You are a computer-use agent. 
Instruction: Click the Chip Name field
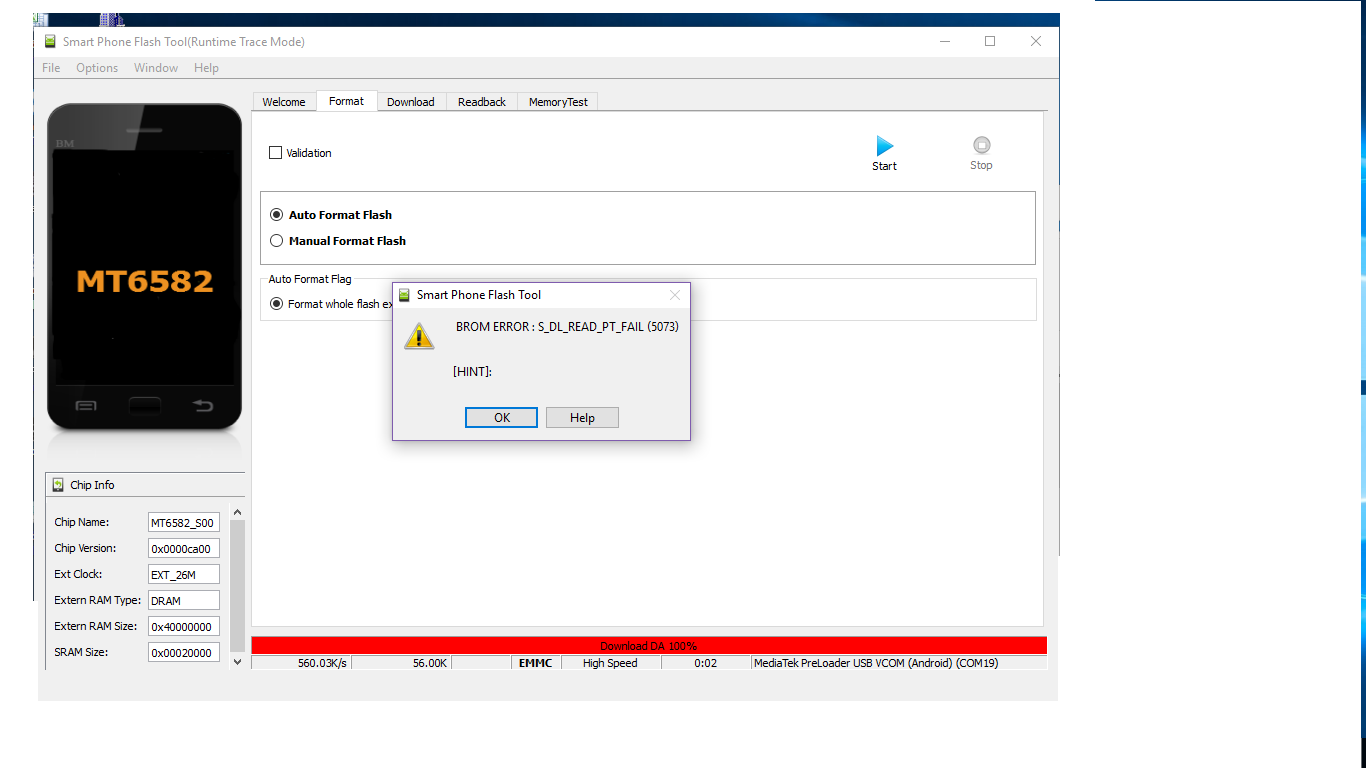click(183, 523)
